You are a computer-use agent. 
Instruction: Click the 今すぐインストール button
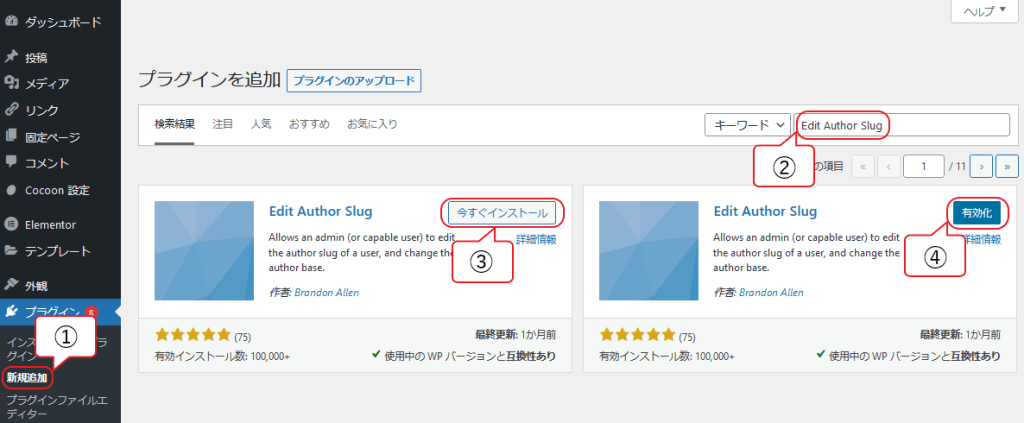(x=501, y=213)
